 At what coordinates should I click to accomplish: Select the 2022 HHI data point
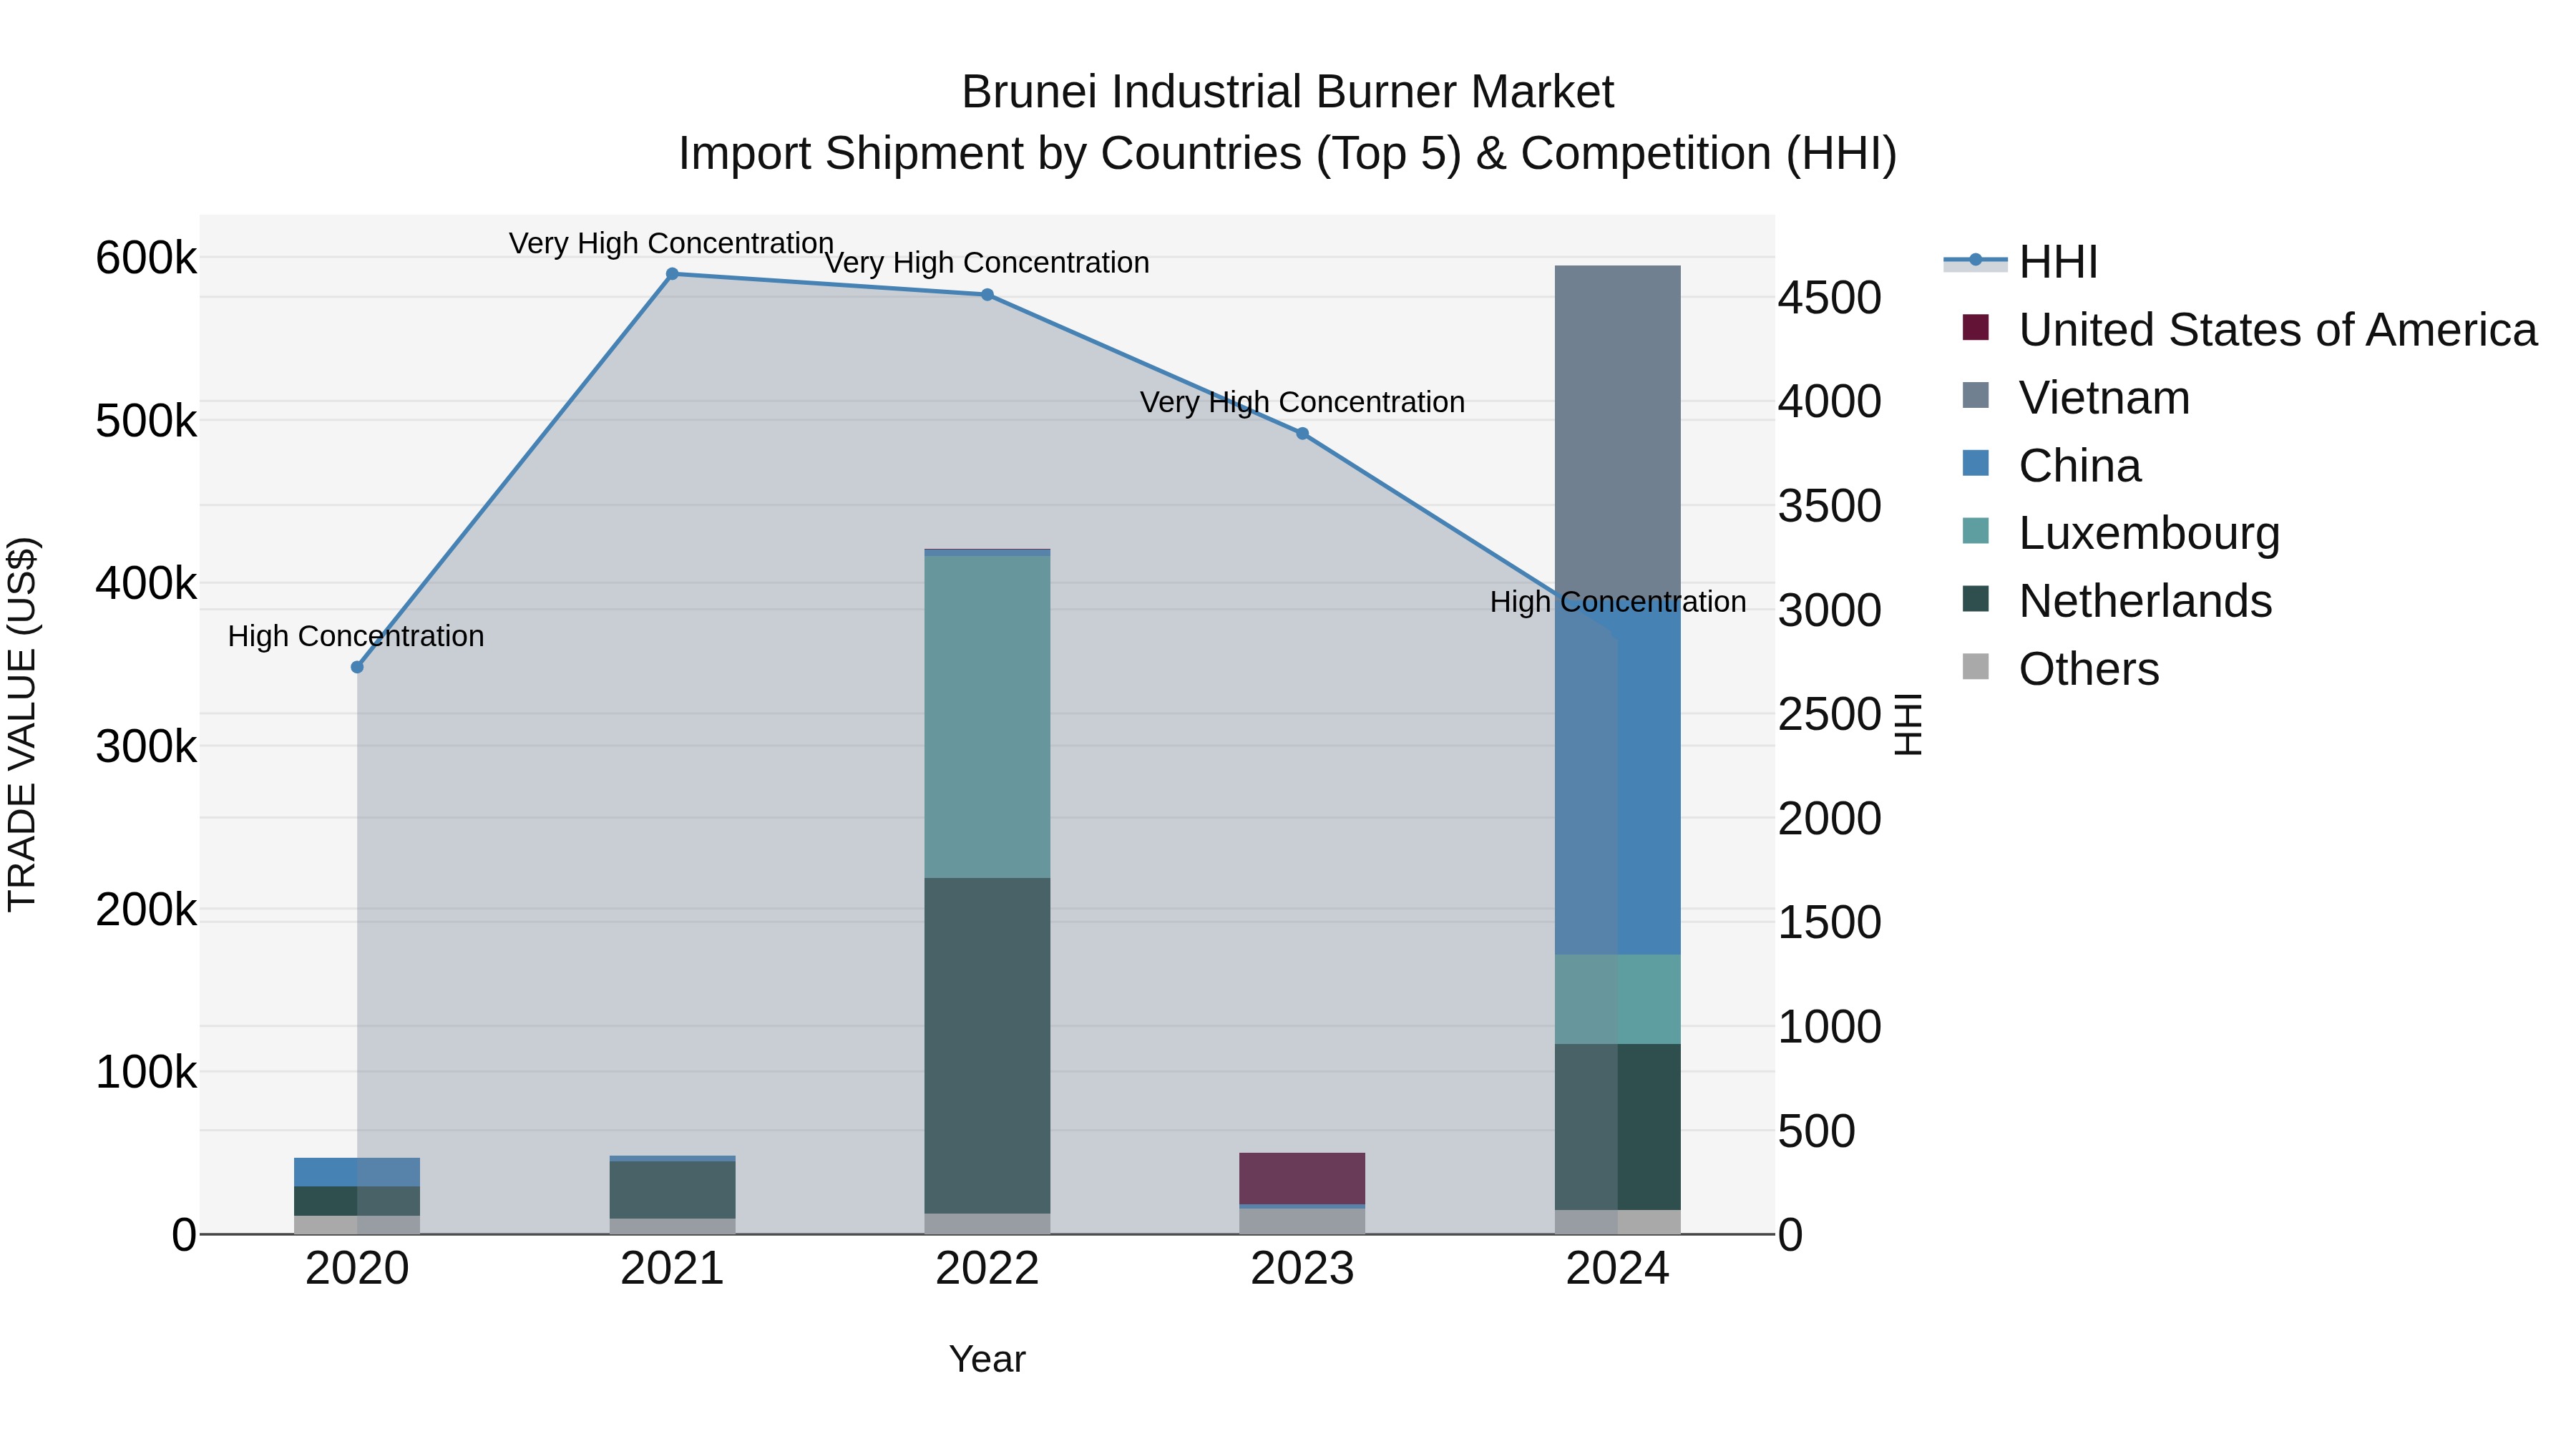point(987,295)
